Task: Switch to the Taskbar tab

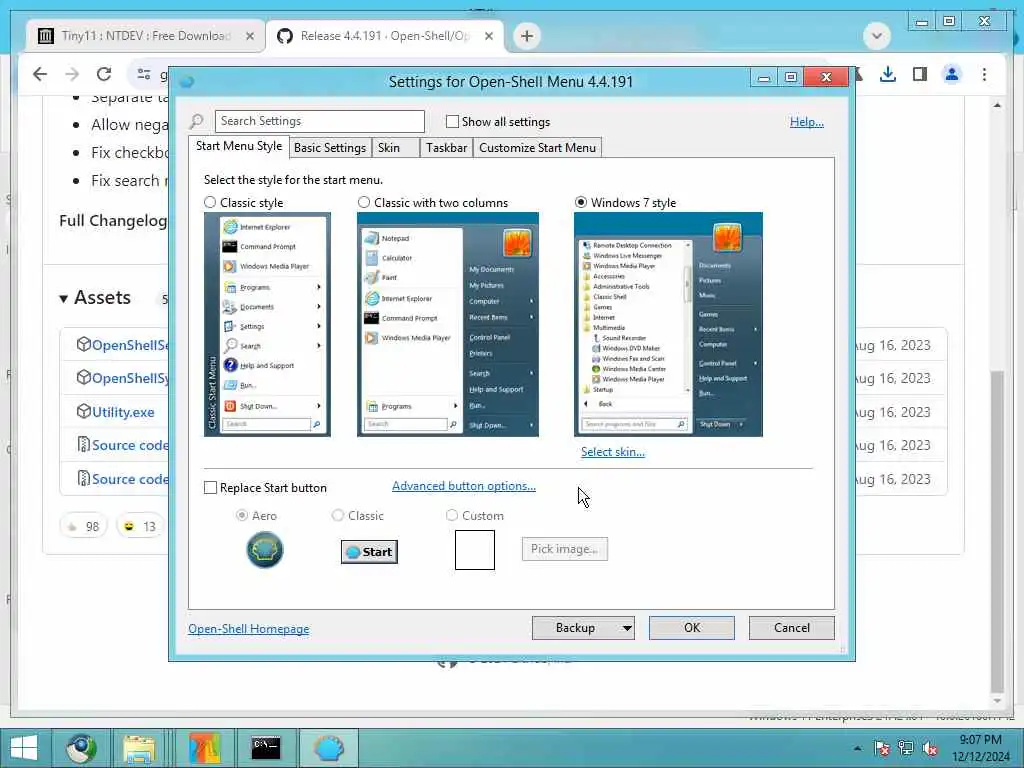Action: [447, 148]
